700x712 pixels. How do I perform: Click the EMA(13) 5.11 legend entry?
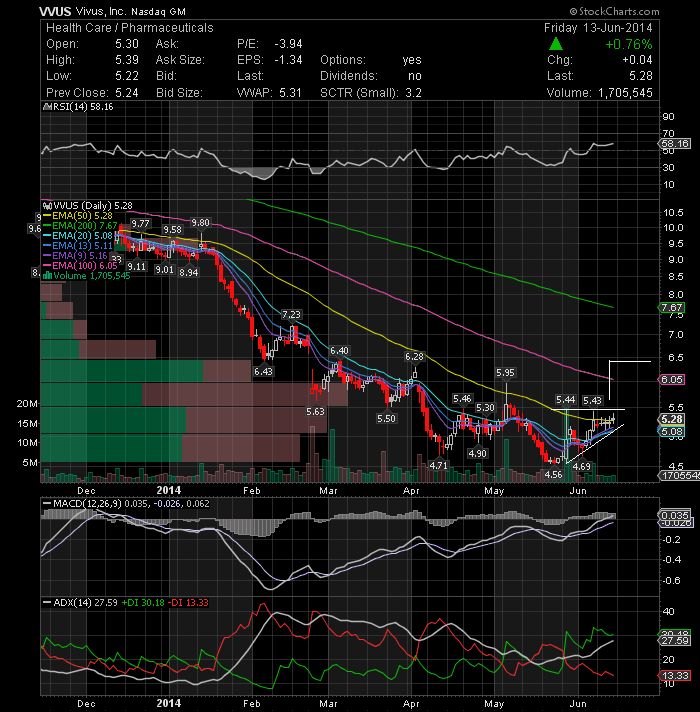pyautogui.click(x=78, y=246)
